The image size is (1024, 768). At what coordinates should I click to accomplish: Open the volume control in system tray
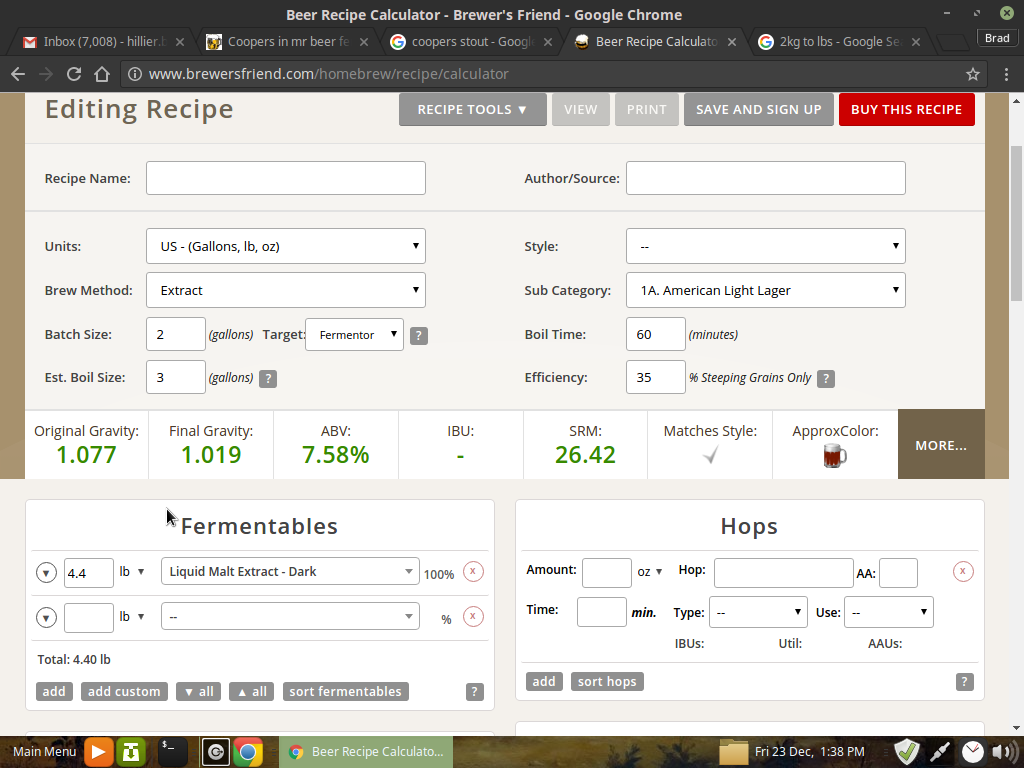1004,752
